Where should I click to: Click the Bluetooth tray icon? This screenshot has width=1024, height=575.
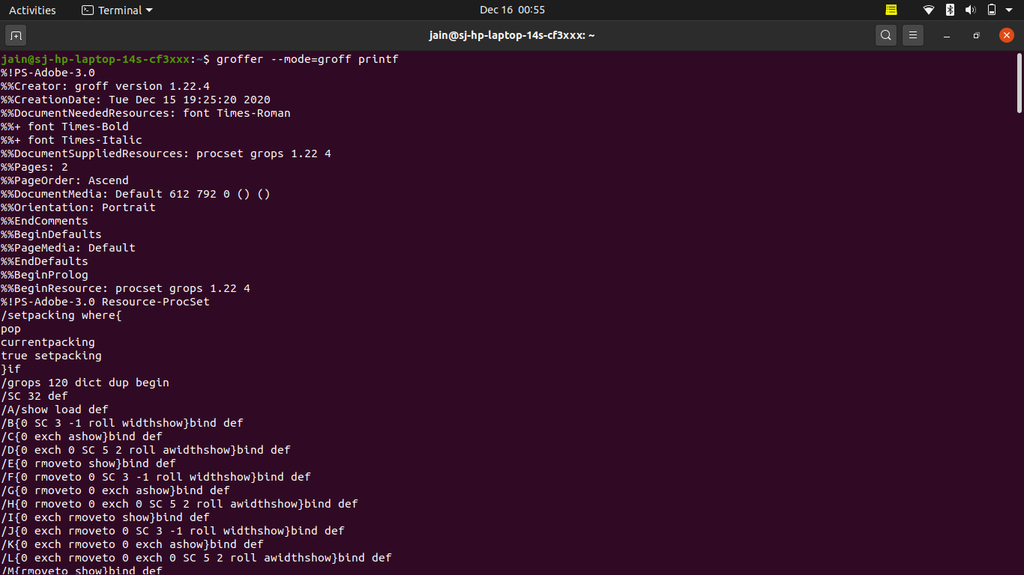click(x=950, y=10)
